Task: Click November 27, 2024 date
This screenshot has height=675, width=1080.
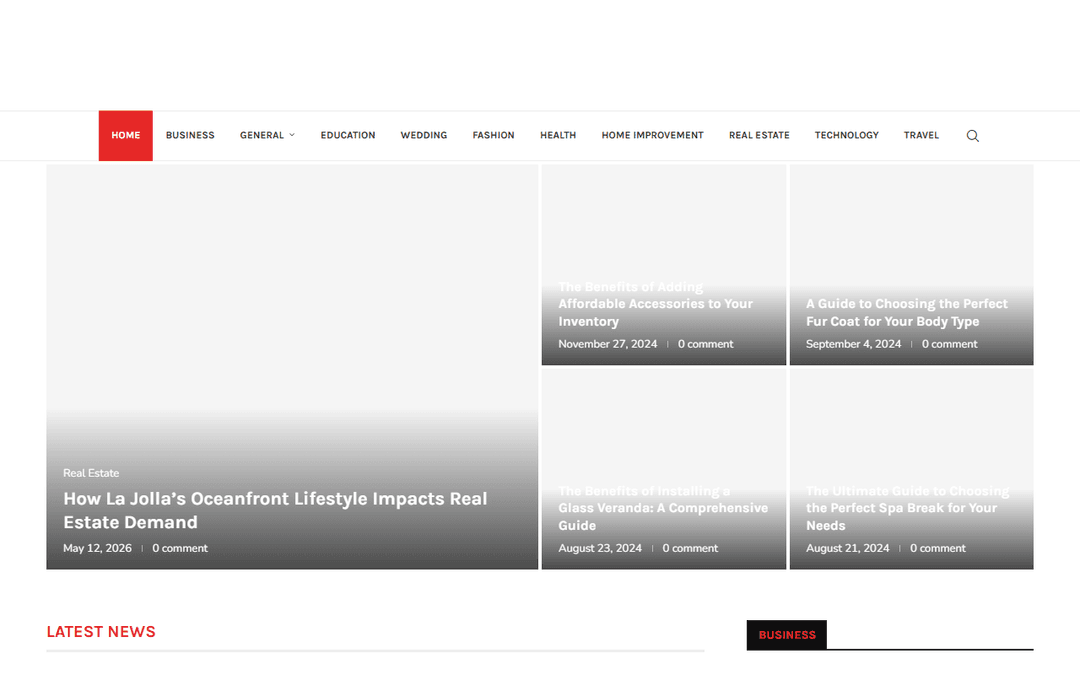Action: [x=608, y=344]
